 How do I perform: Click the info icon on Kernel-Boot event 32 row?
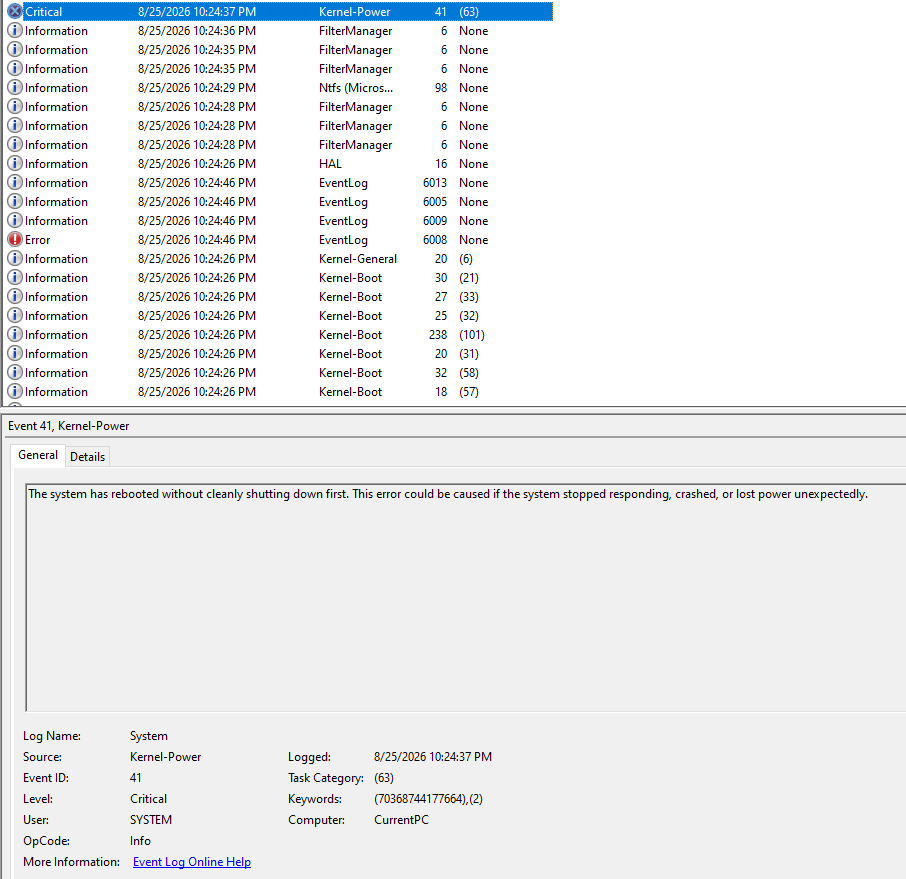click(14, 372)
